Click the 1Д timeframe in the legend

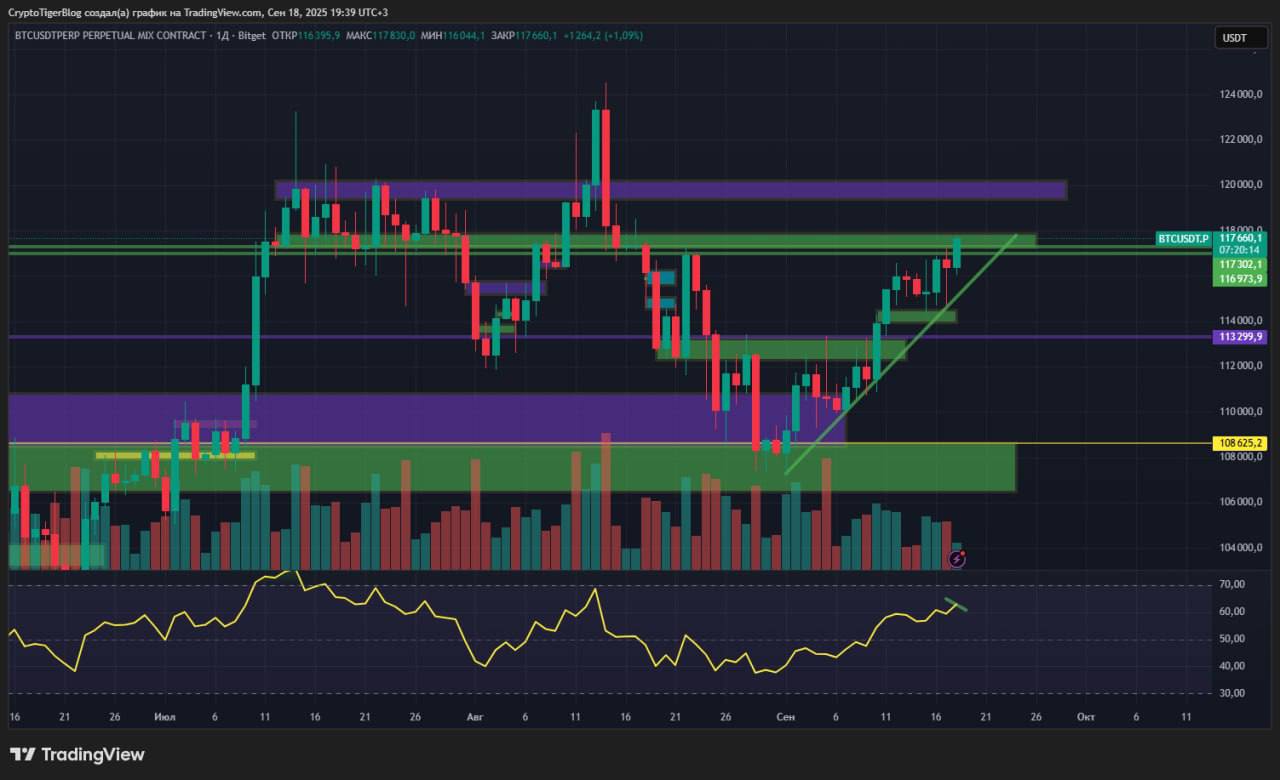click(x=222, y=35)
